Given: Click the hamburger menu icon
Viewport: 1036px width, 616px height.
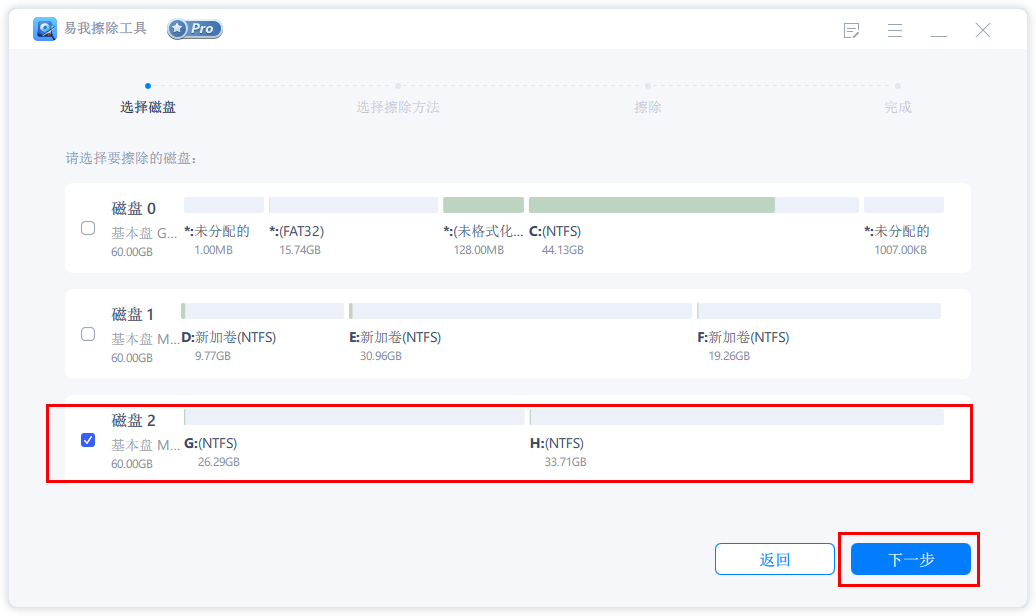Looking at the screenshot, I should [894, 31].
